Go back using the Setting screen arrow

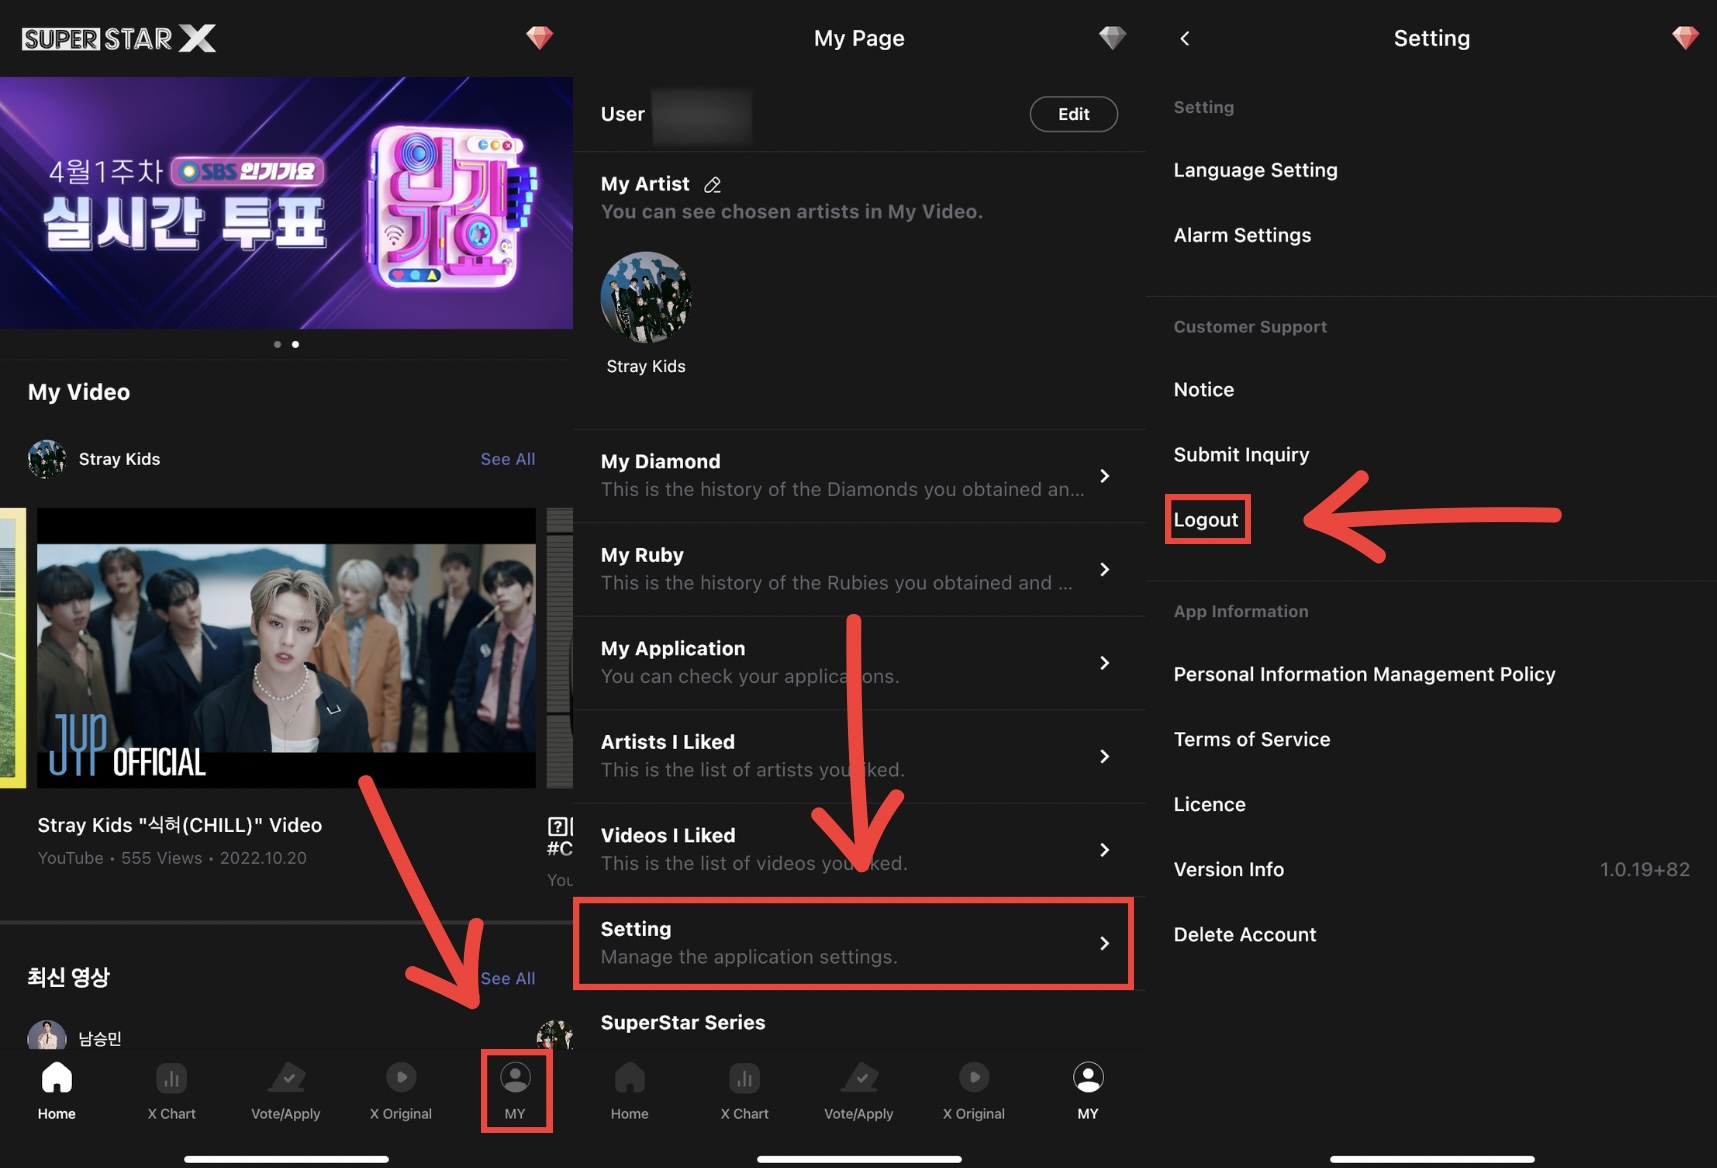(x=1185, y=38)
